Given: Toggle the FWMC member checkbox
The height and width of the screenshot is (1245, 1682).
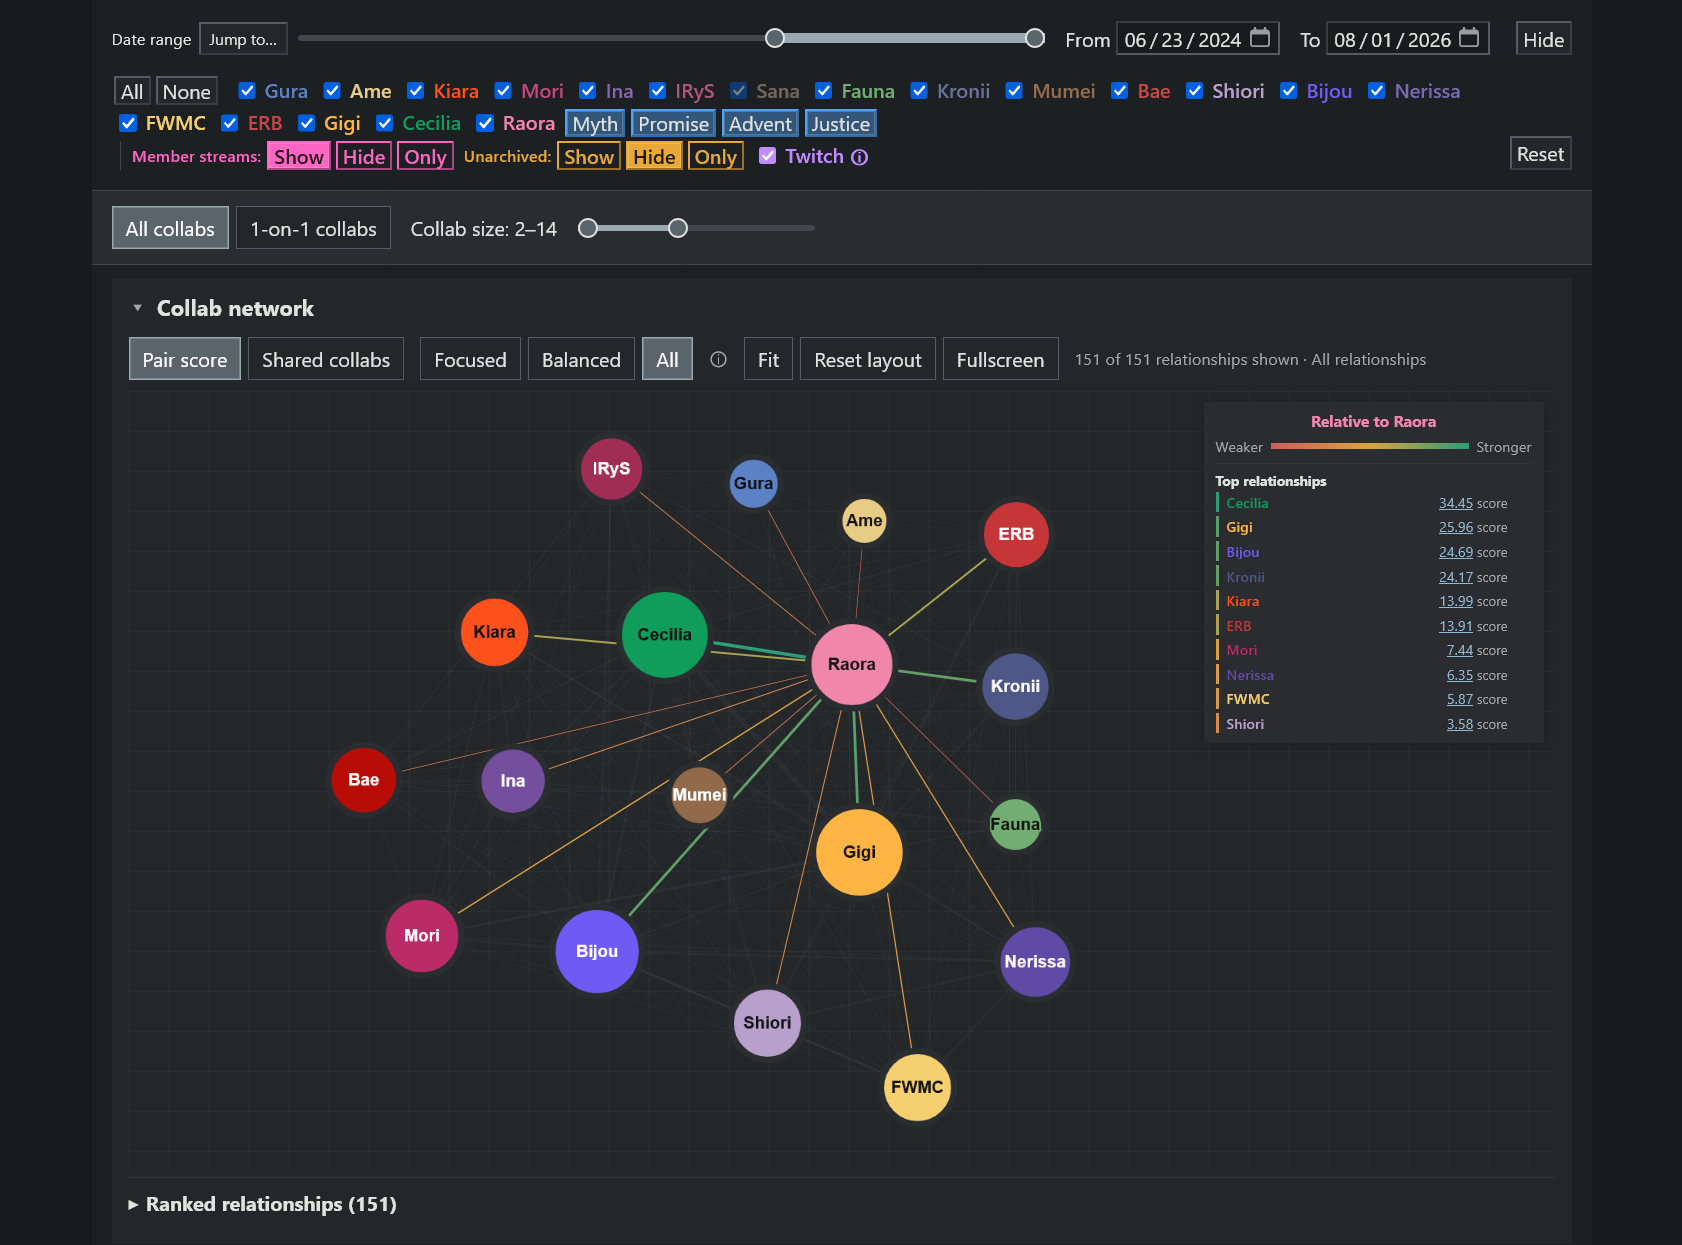Looking at the screenshot, I should pyautogui.click(x=128, y=123).
